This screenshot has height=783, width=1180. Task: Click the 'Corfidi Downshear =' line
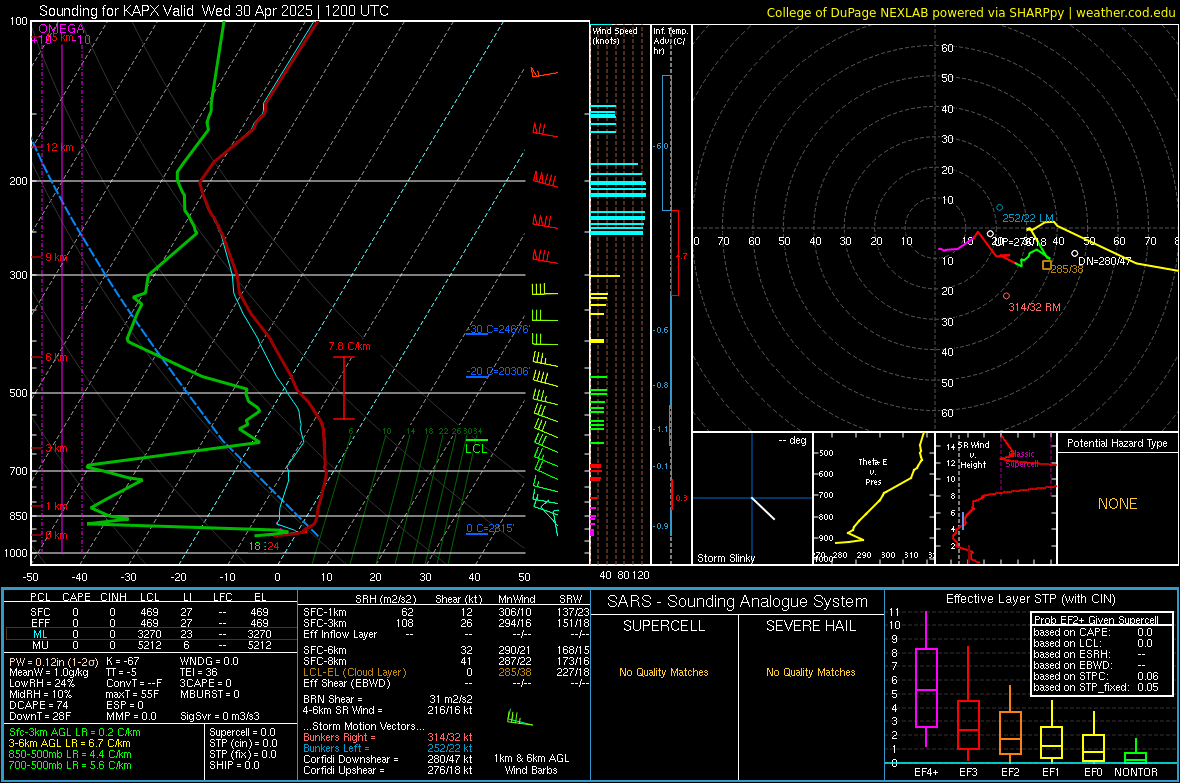point(388,759)
